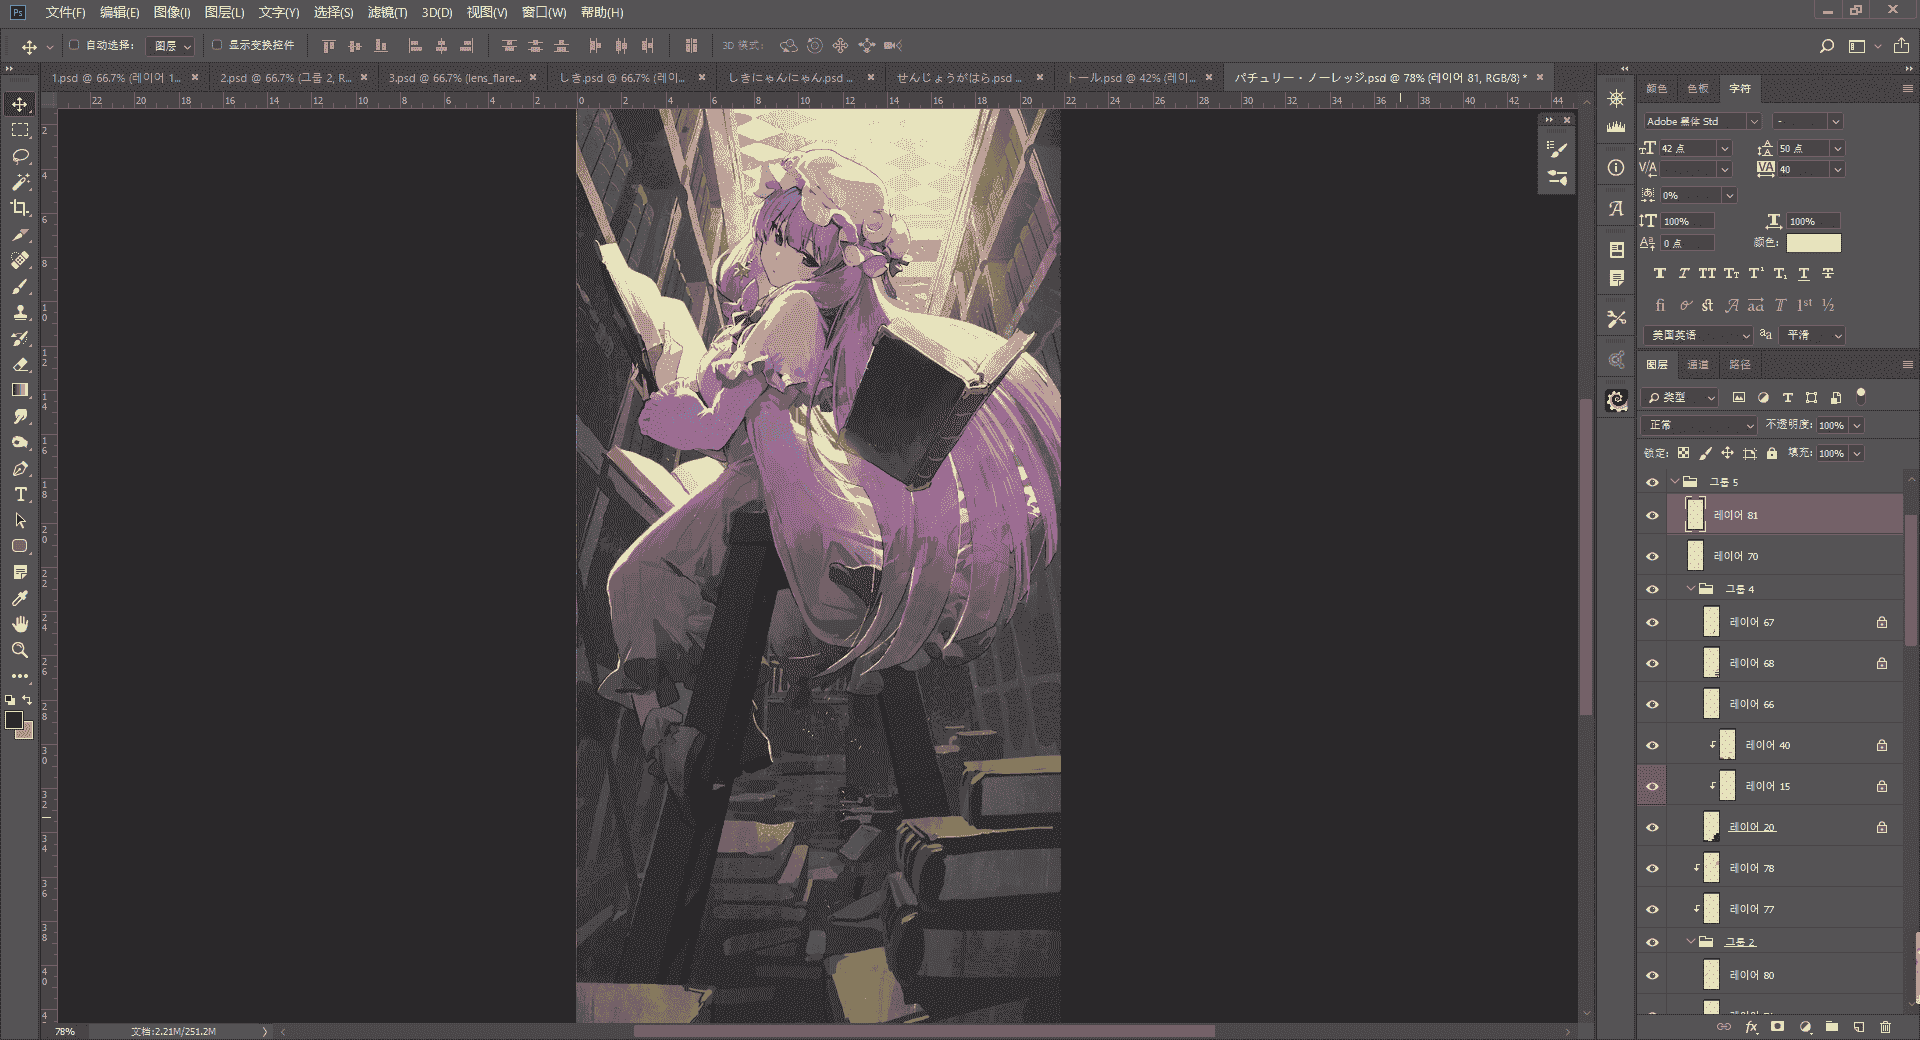Screen dimensions: 1920x1040
Task: Open the 美国英语 language dropdown
Action: 1699,335
